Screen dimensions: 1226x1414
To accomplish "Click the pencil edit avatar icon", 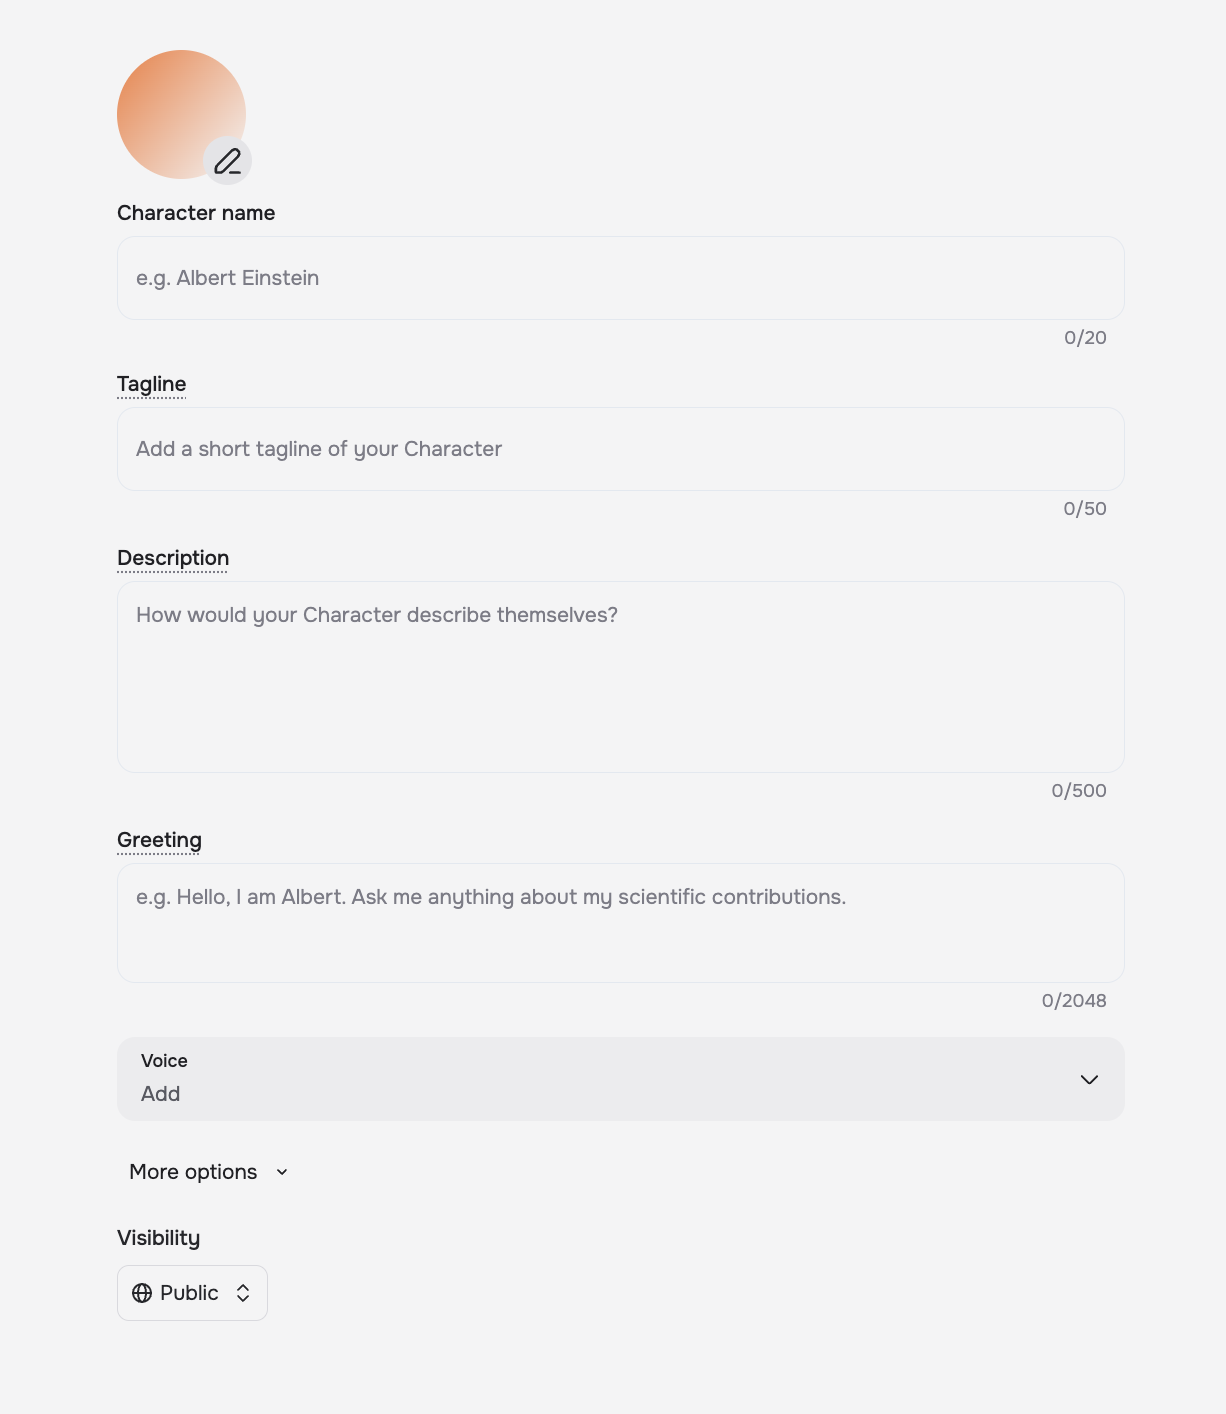I will pos(228,161).
